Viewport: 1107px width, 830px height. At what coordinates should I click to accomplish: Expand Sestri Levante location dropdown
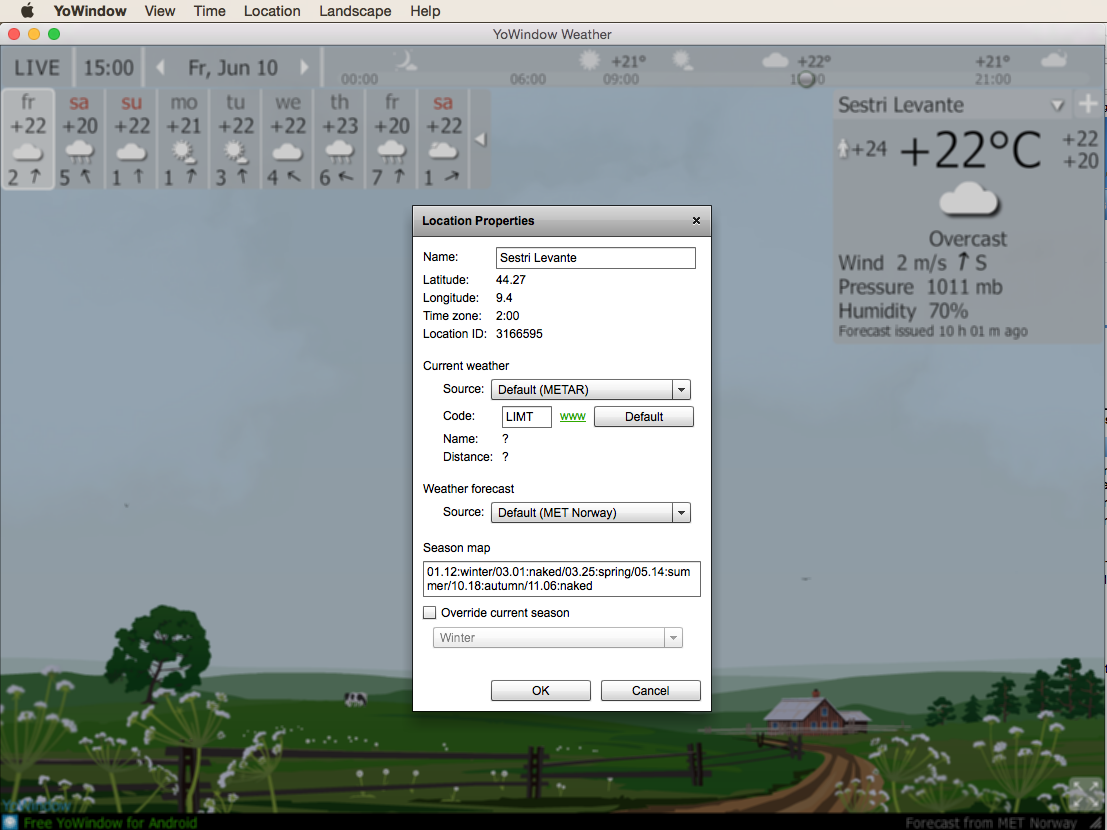[x=1057, y=106]
